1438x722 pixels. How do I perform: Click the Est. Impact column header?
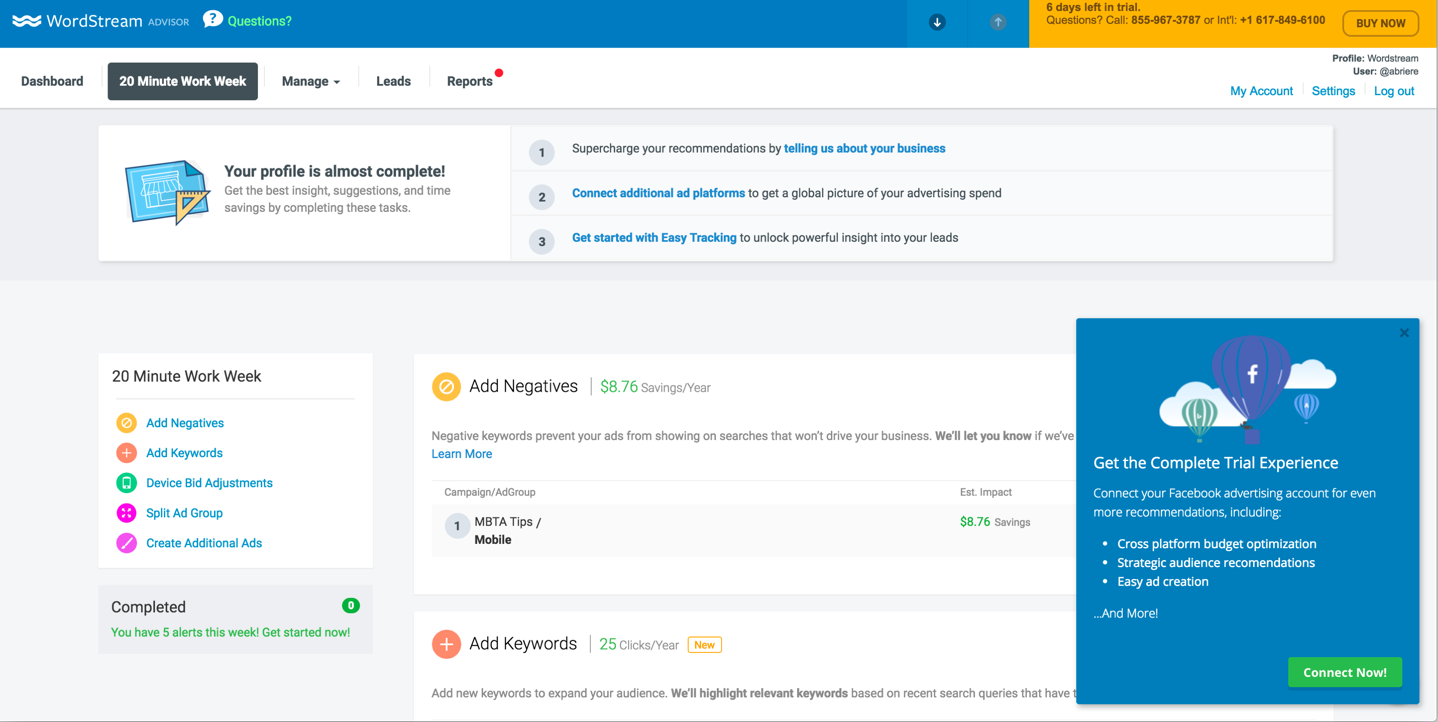click(986, 492)
